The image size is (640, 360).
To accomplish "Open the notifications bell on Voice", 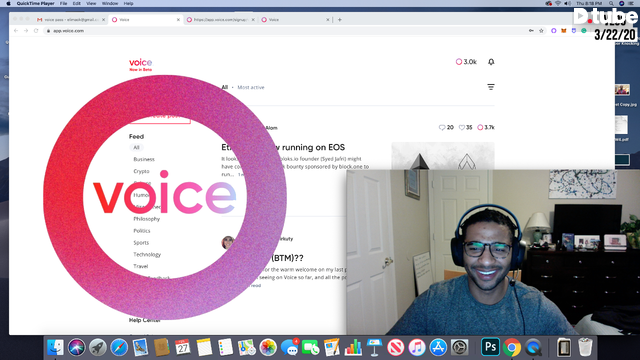I will 491,62.
